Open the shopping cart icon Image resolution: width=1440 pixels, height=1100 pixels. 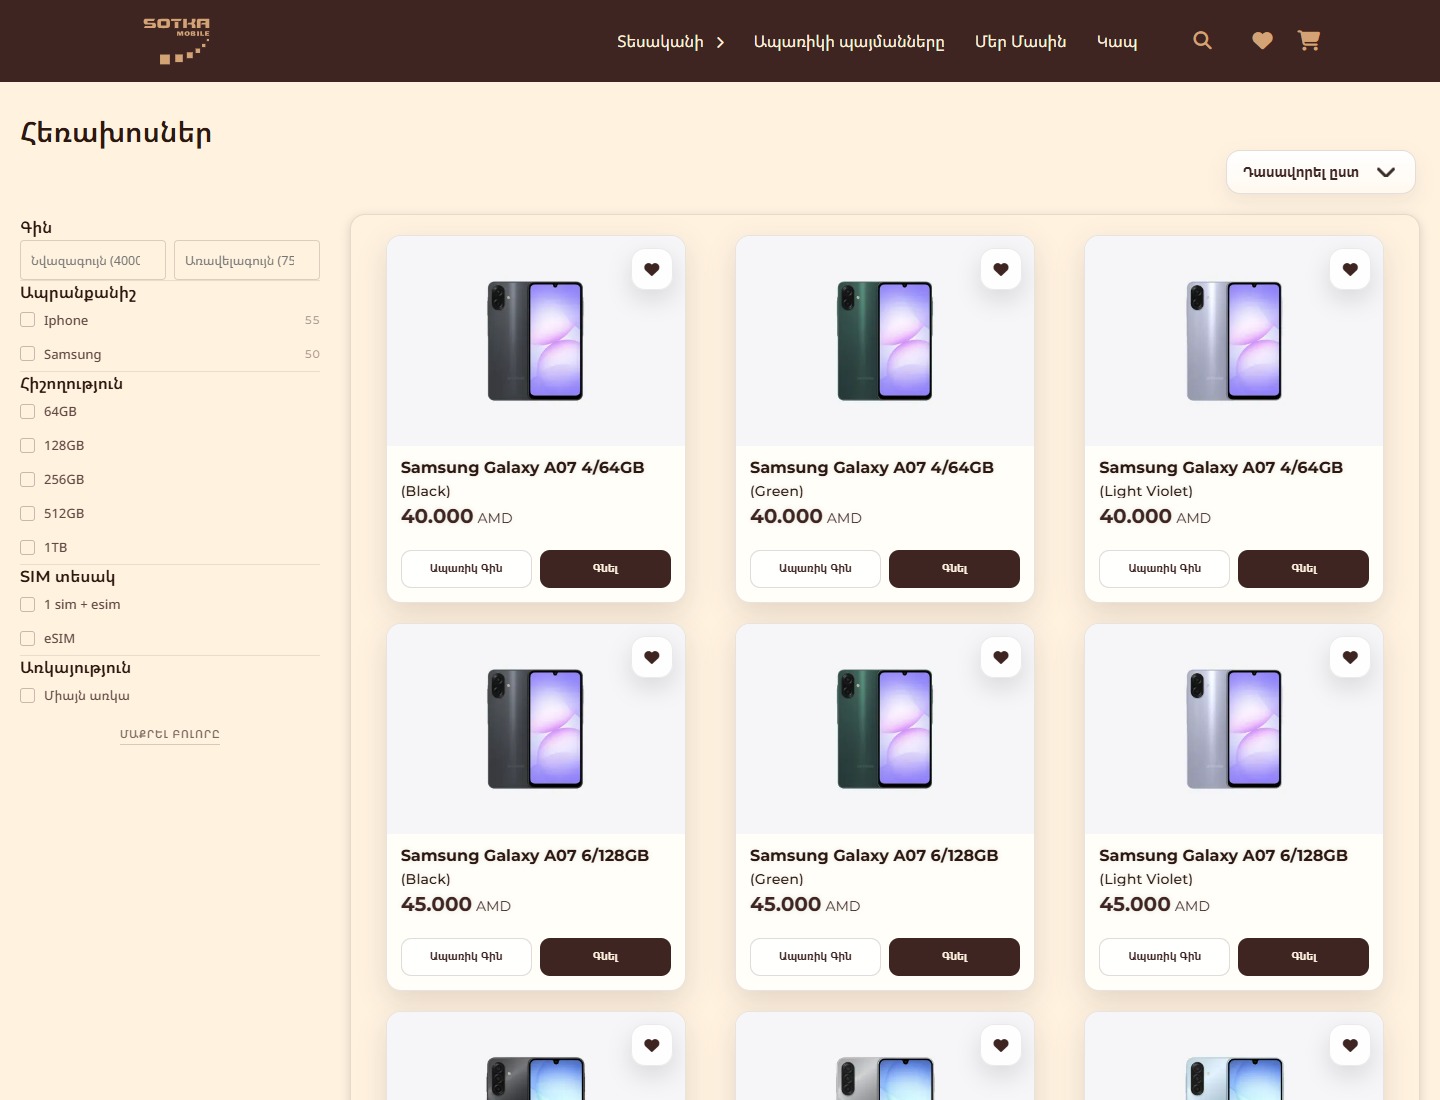click(1309, 40)
